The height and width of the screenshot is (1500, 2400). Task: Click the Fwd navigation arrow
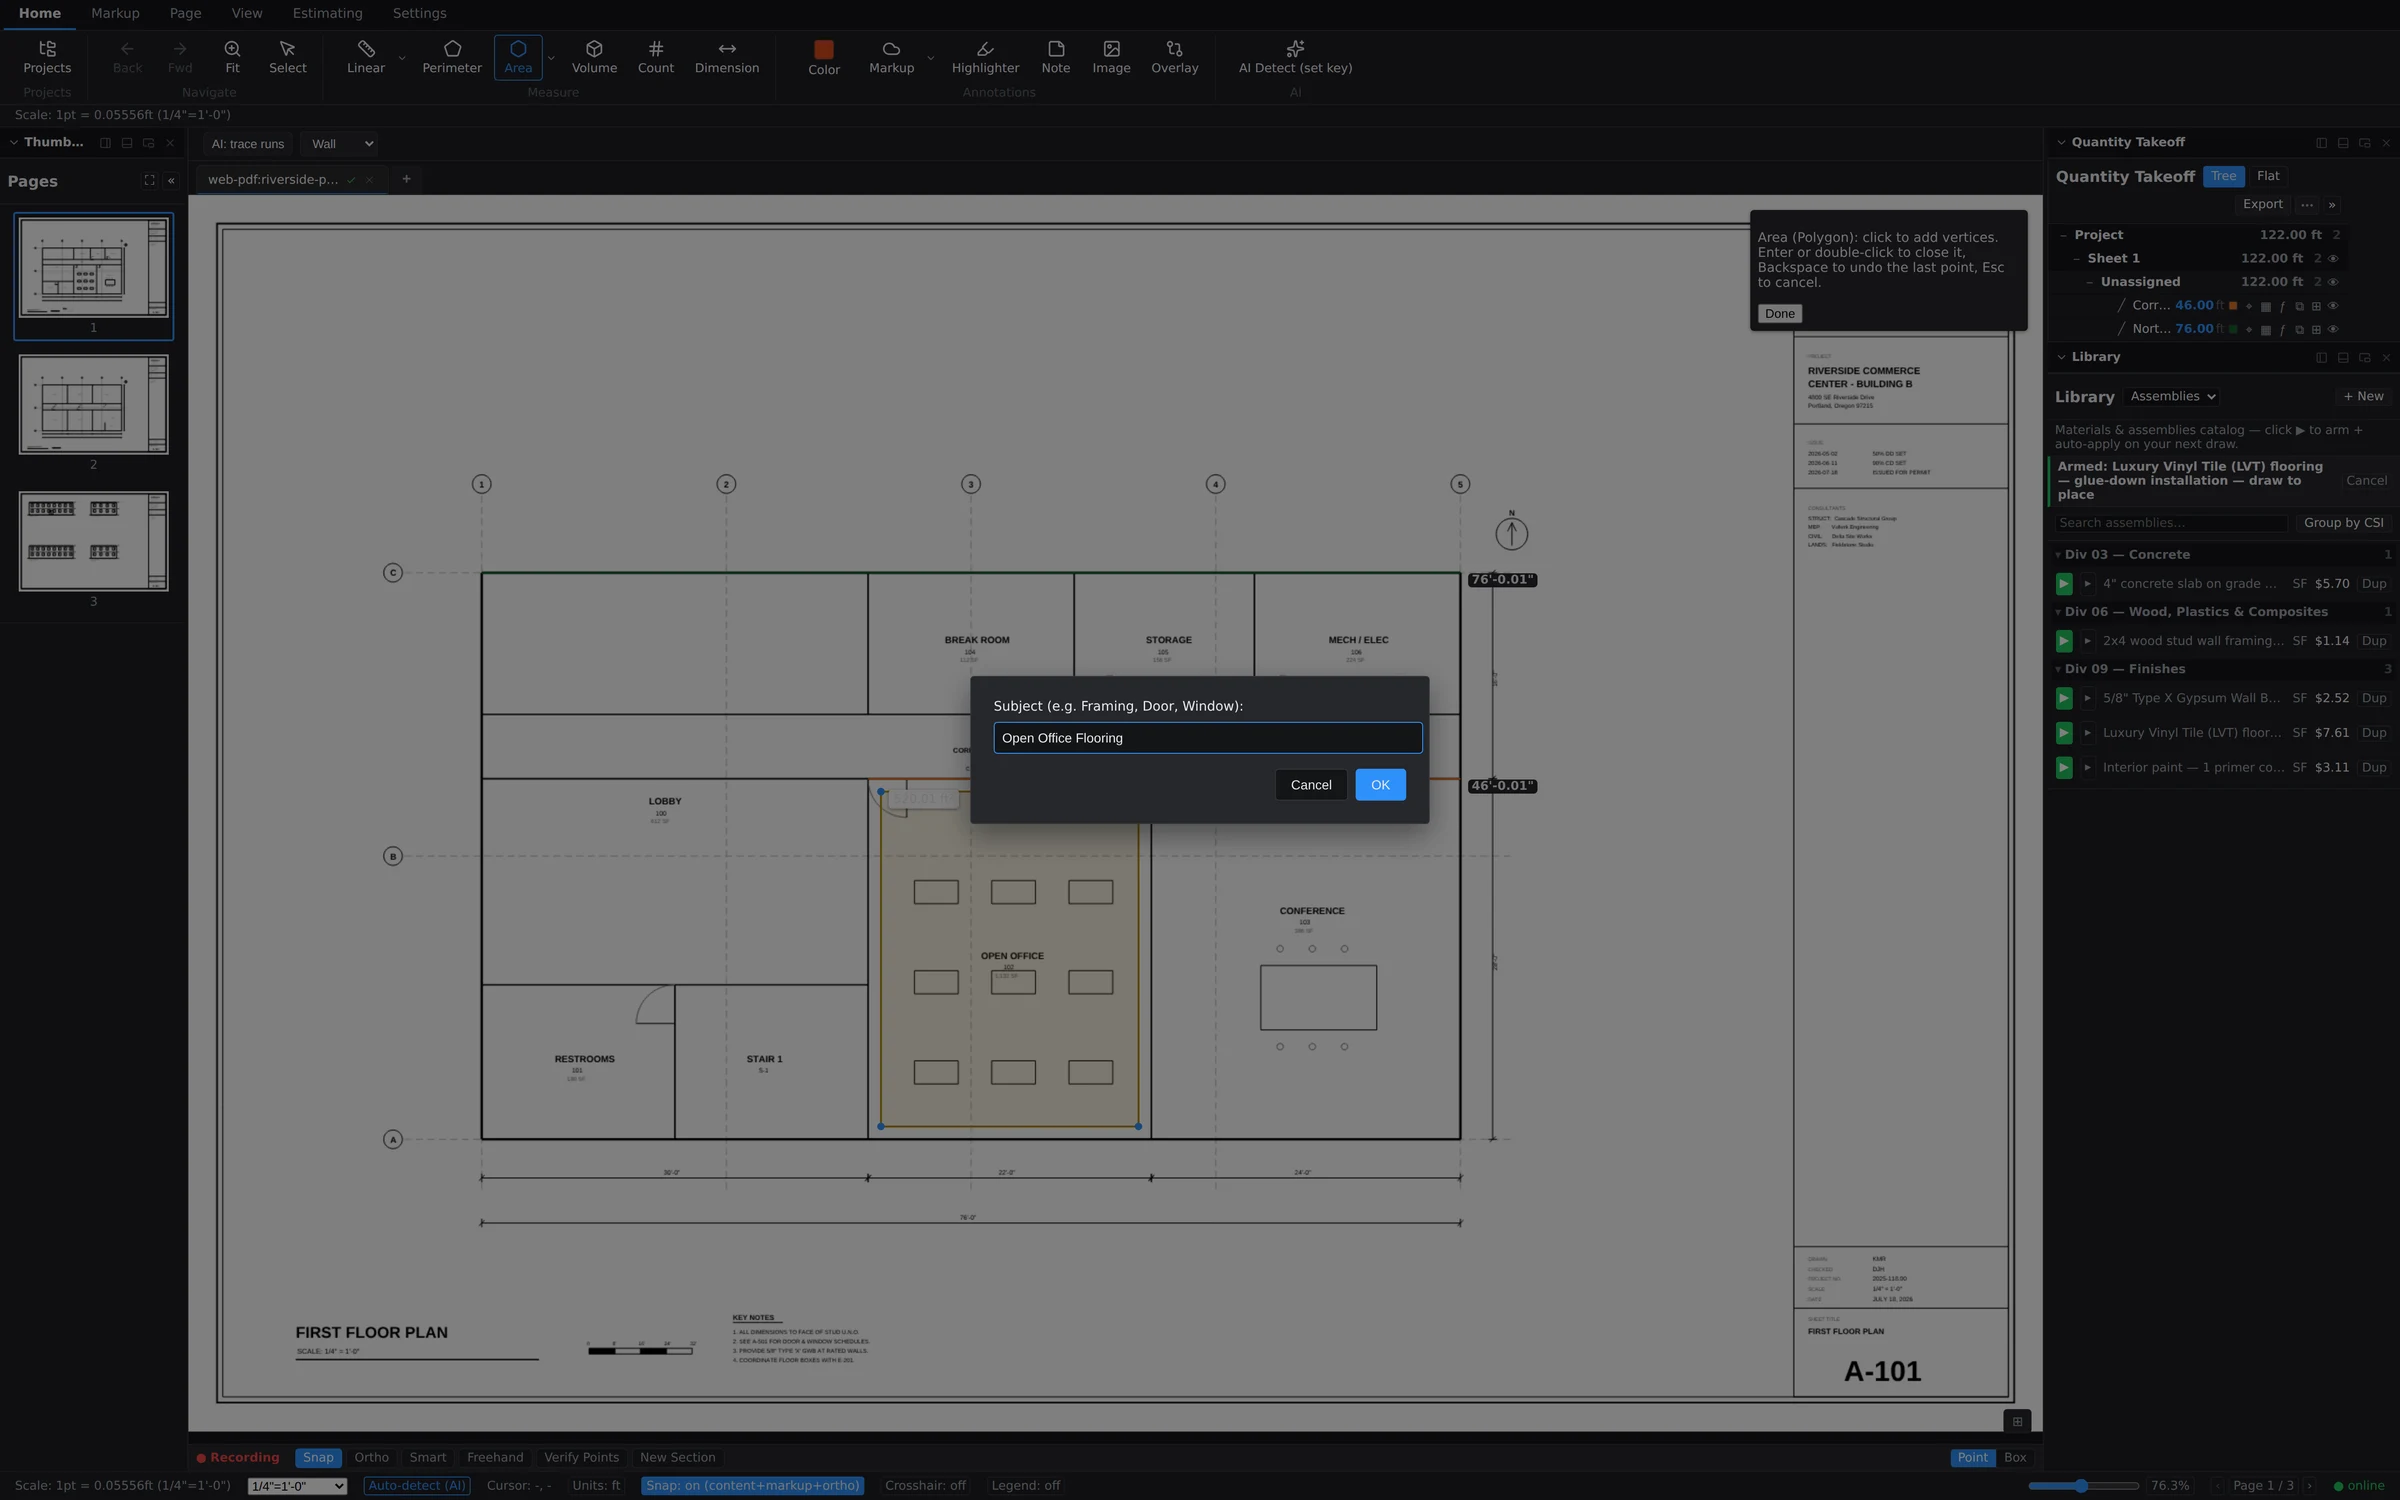tap(180, 57)
